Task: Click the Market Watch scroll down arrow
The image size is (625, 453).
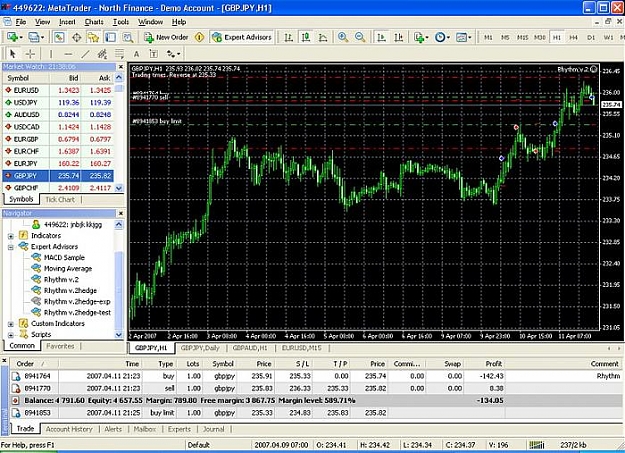Action: click(119, 188)
